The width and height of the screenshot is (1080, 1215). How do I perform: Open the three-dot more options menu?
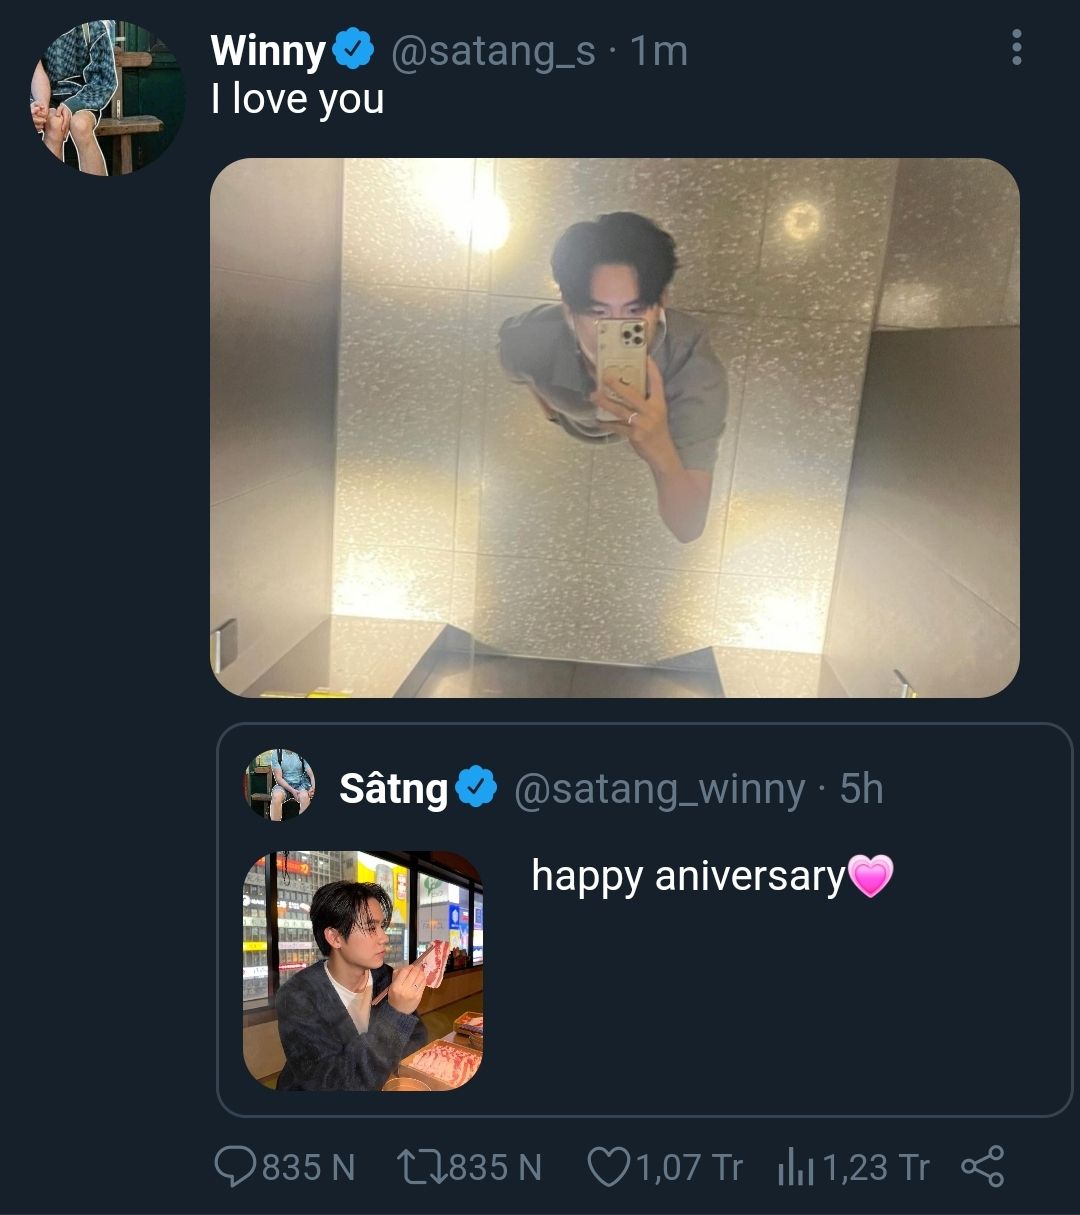click(x=1017, y=47)
